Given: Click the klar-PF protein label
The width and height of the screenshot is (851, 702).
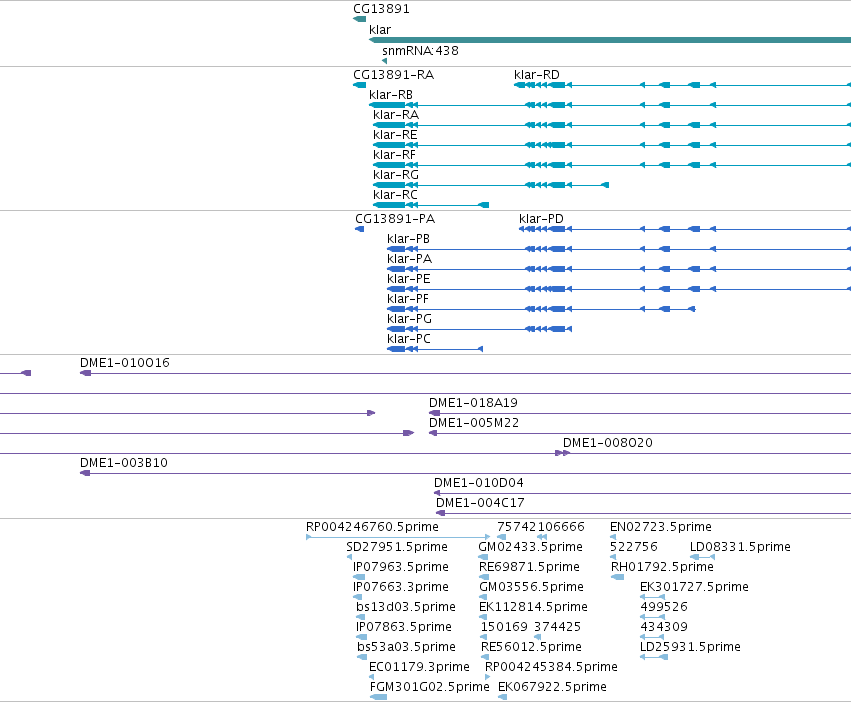Looking at the screenshot, I should 408,299.
